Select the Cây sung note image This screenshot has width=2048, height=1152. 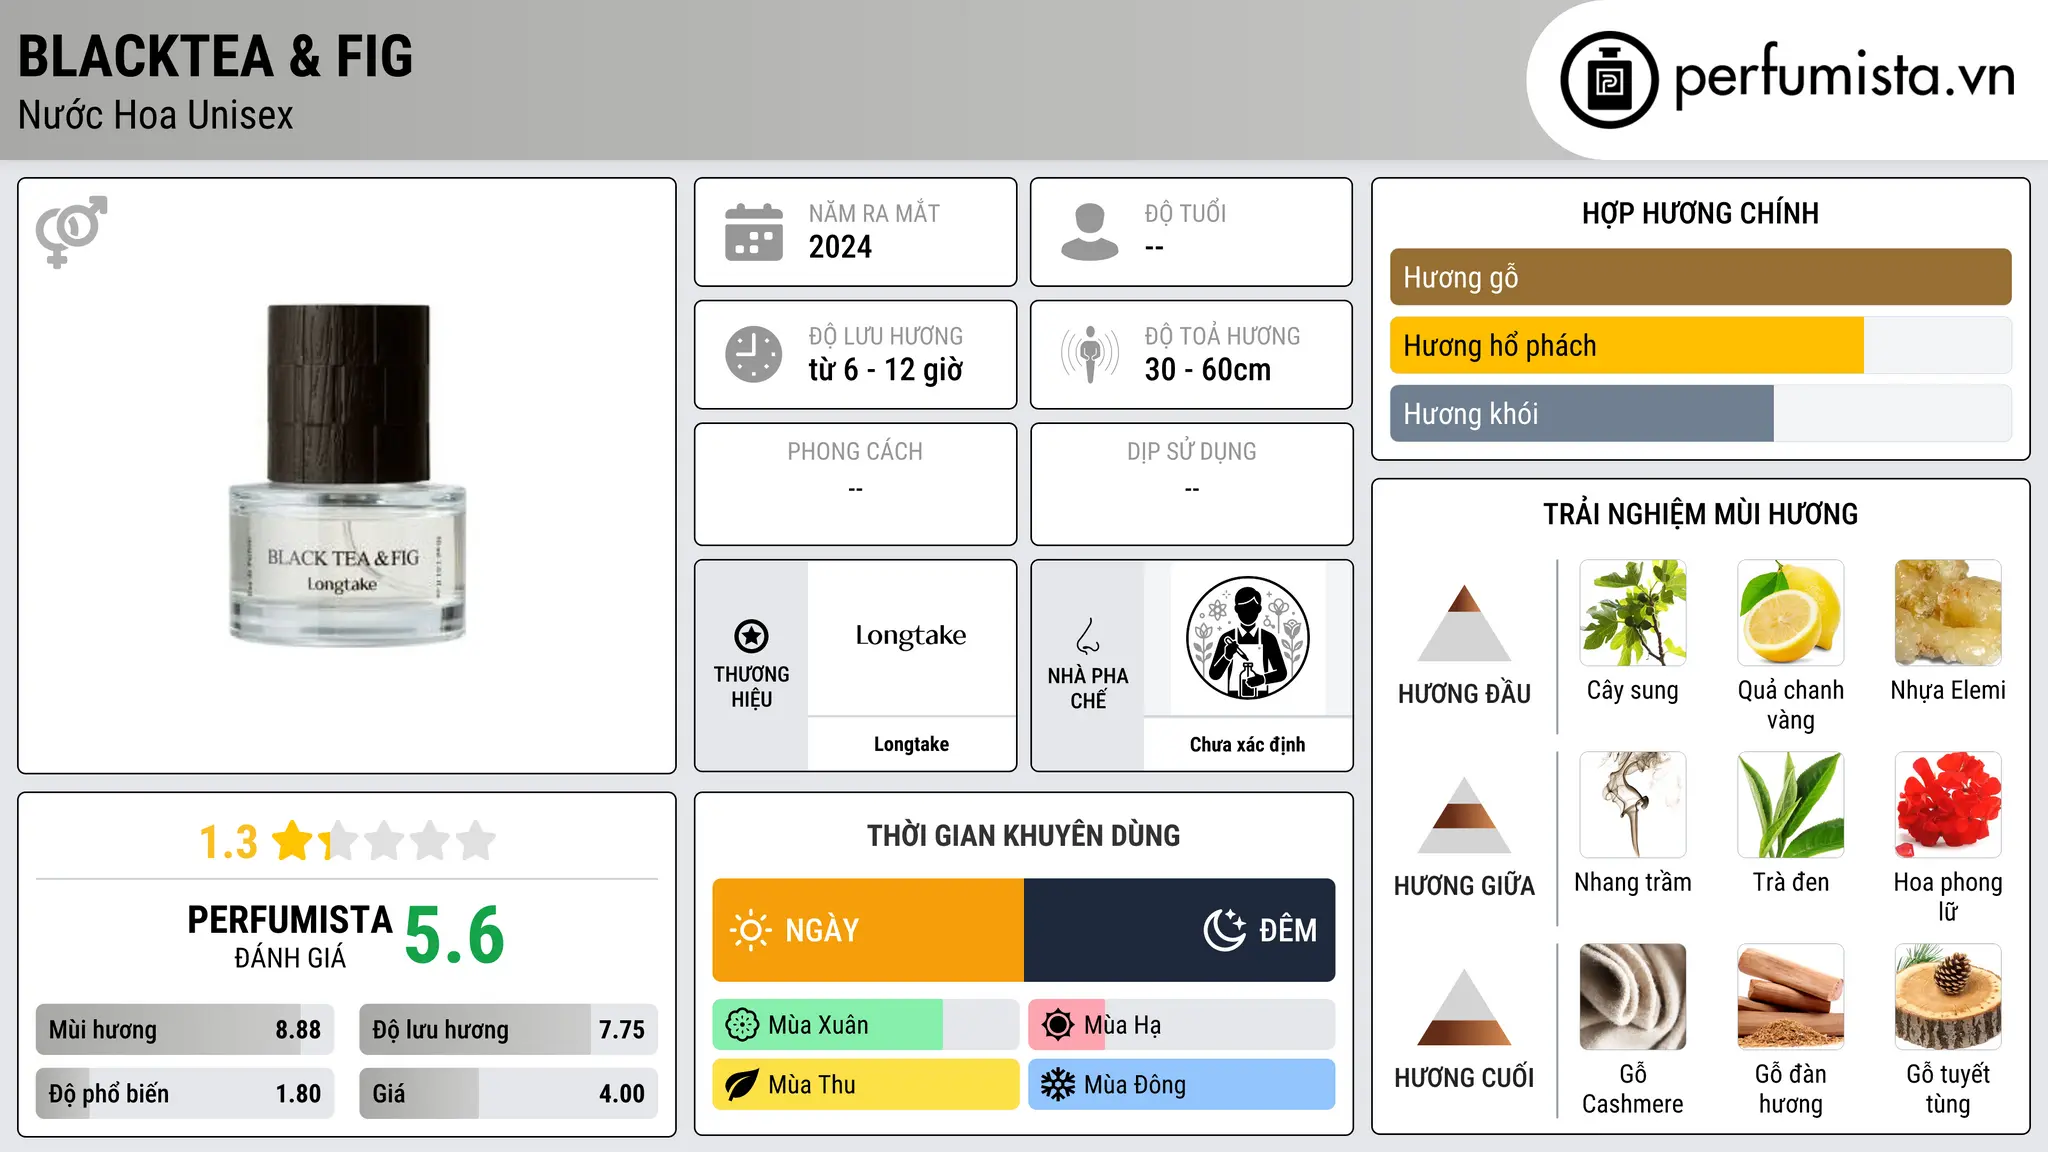1633,613
